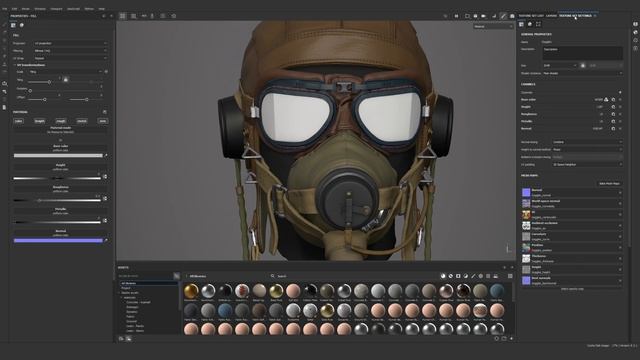Open the Projection dropdown in Fill
Screen dimensions: 640x360
click(x=70, y=43)
